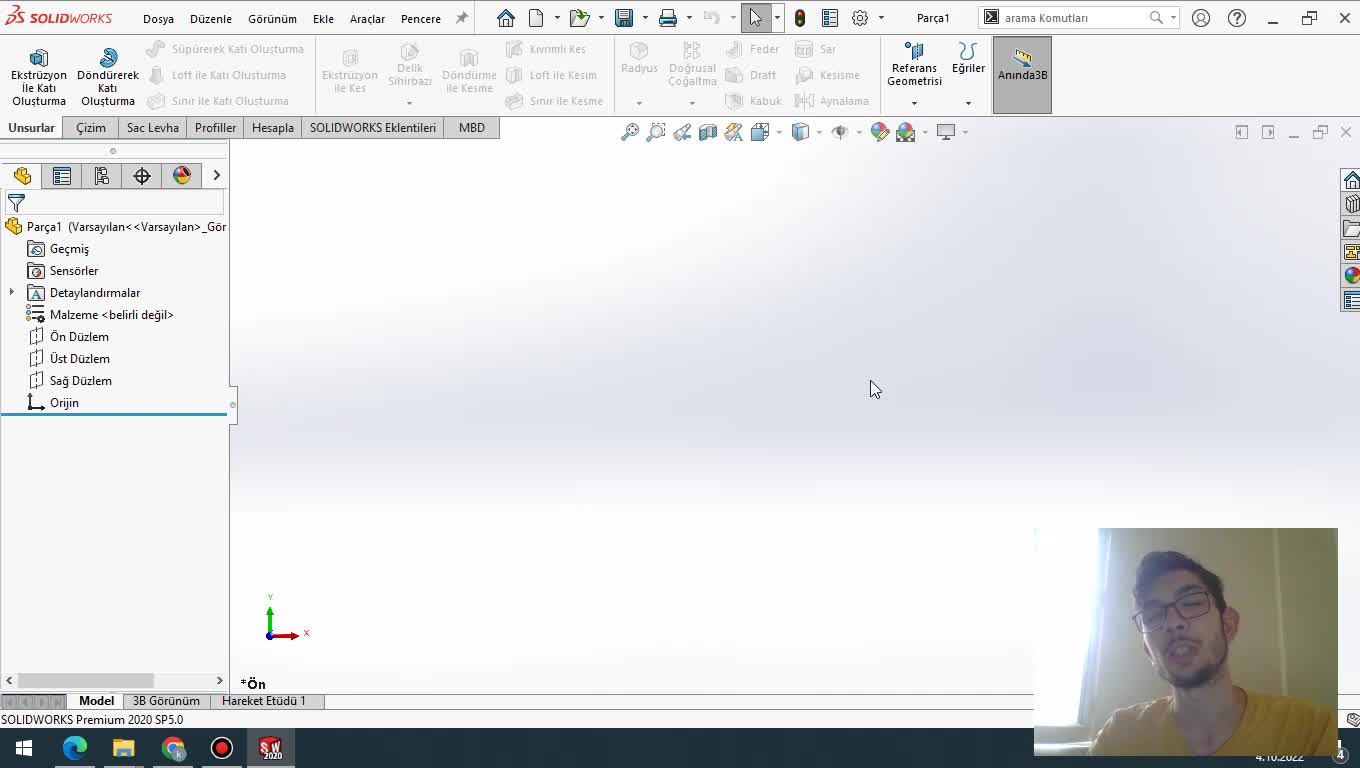Click the Print icon
Viewport: 1360px width, 768px height.
click(x=668, y=18)
